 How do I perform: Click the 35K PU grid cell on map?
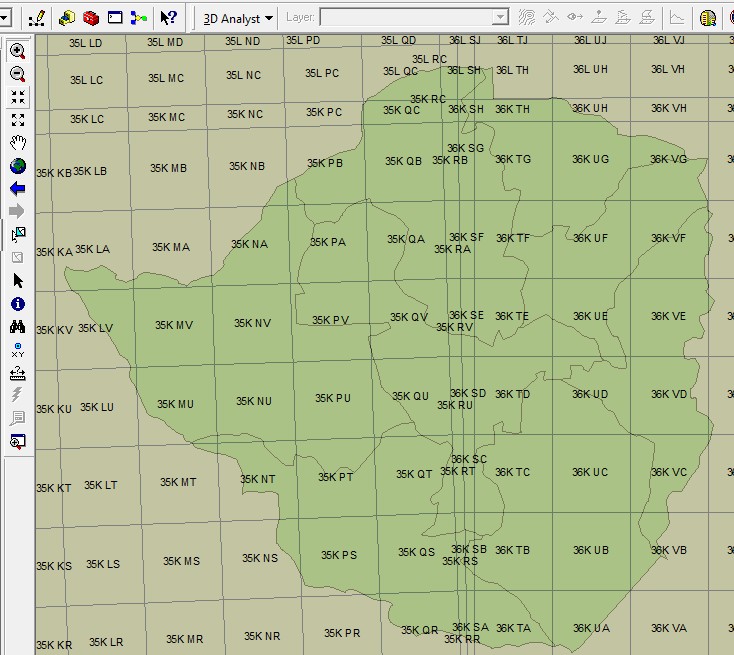coord(333,398)
